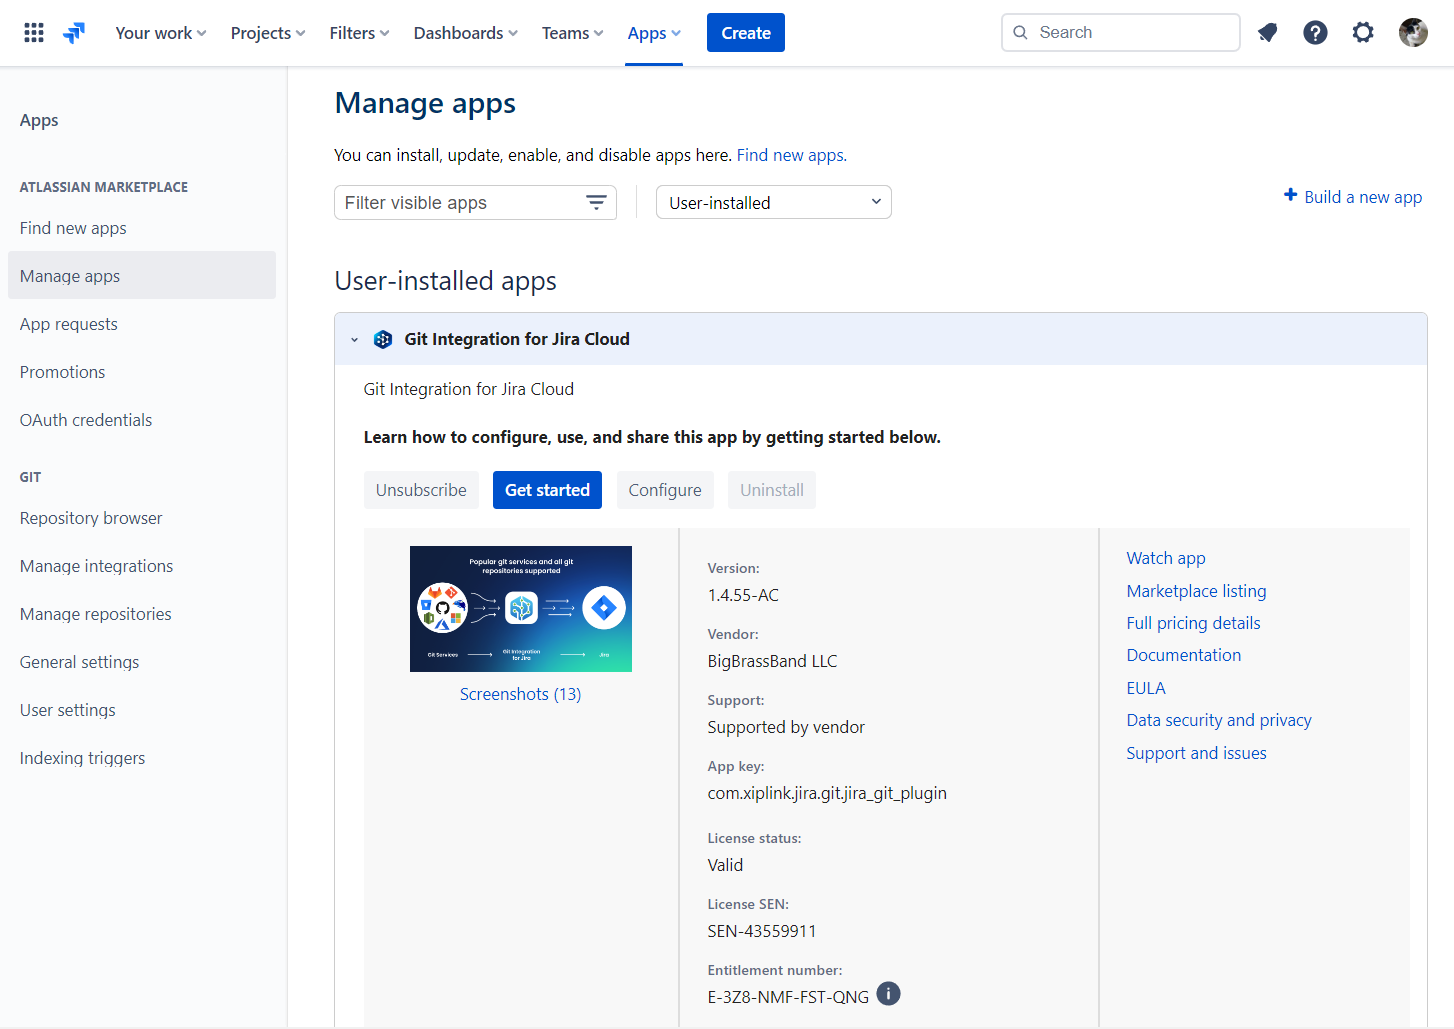This screenshot has width=1454, height=1029.
Task: Open the EULA link
Action: point(1146,688)
